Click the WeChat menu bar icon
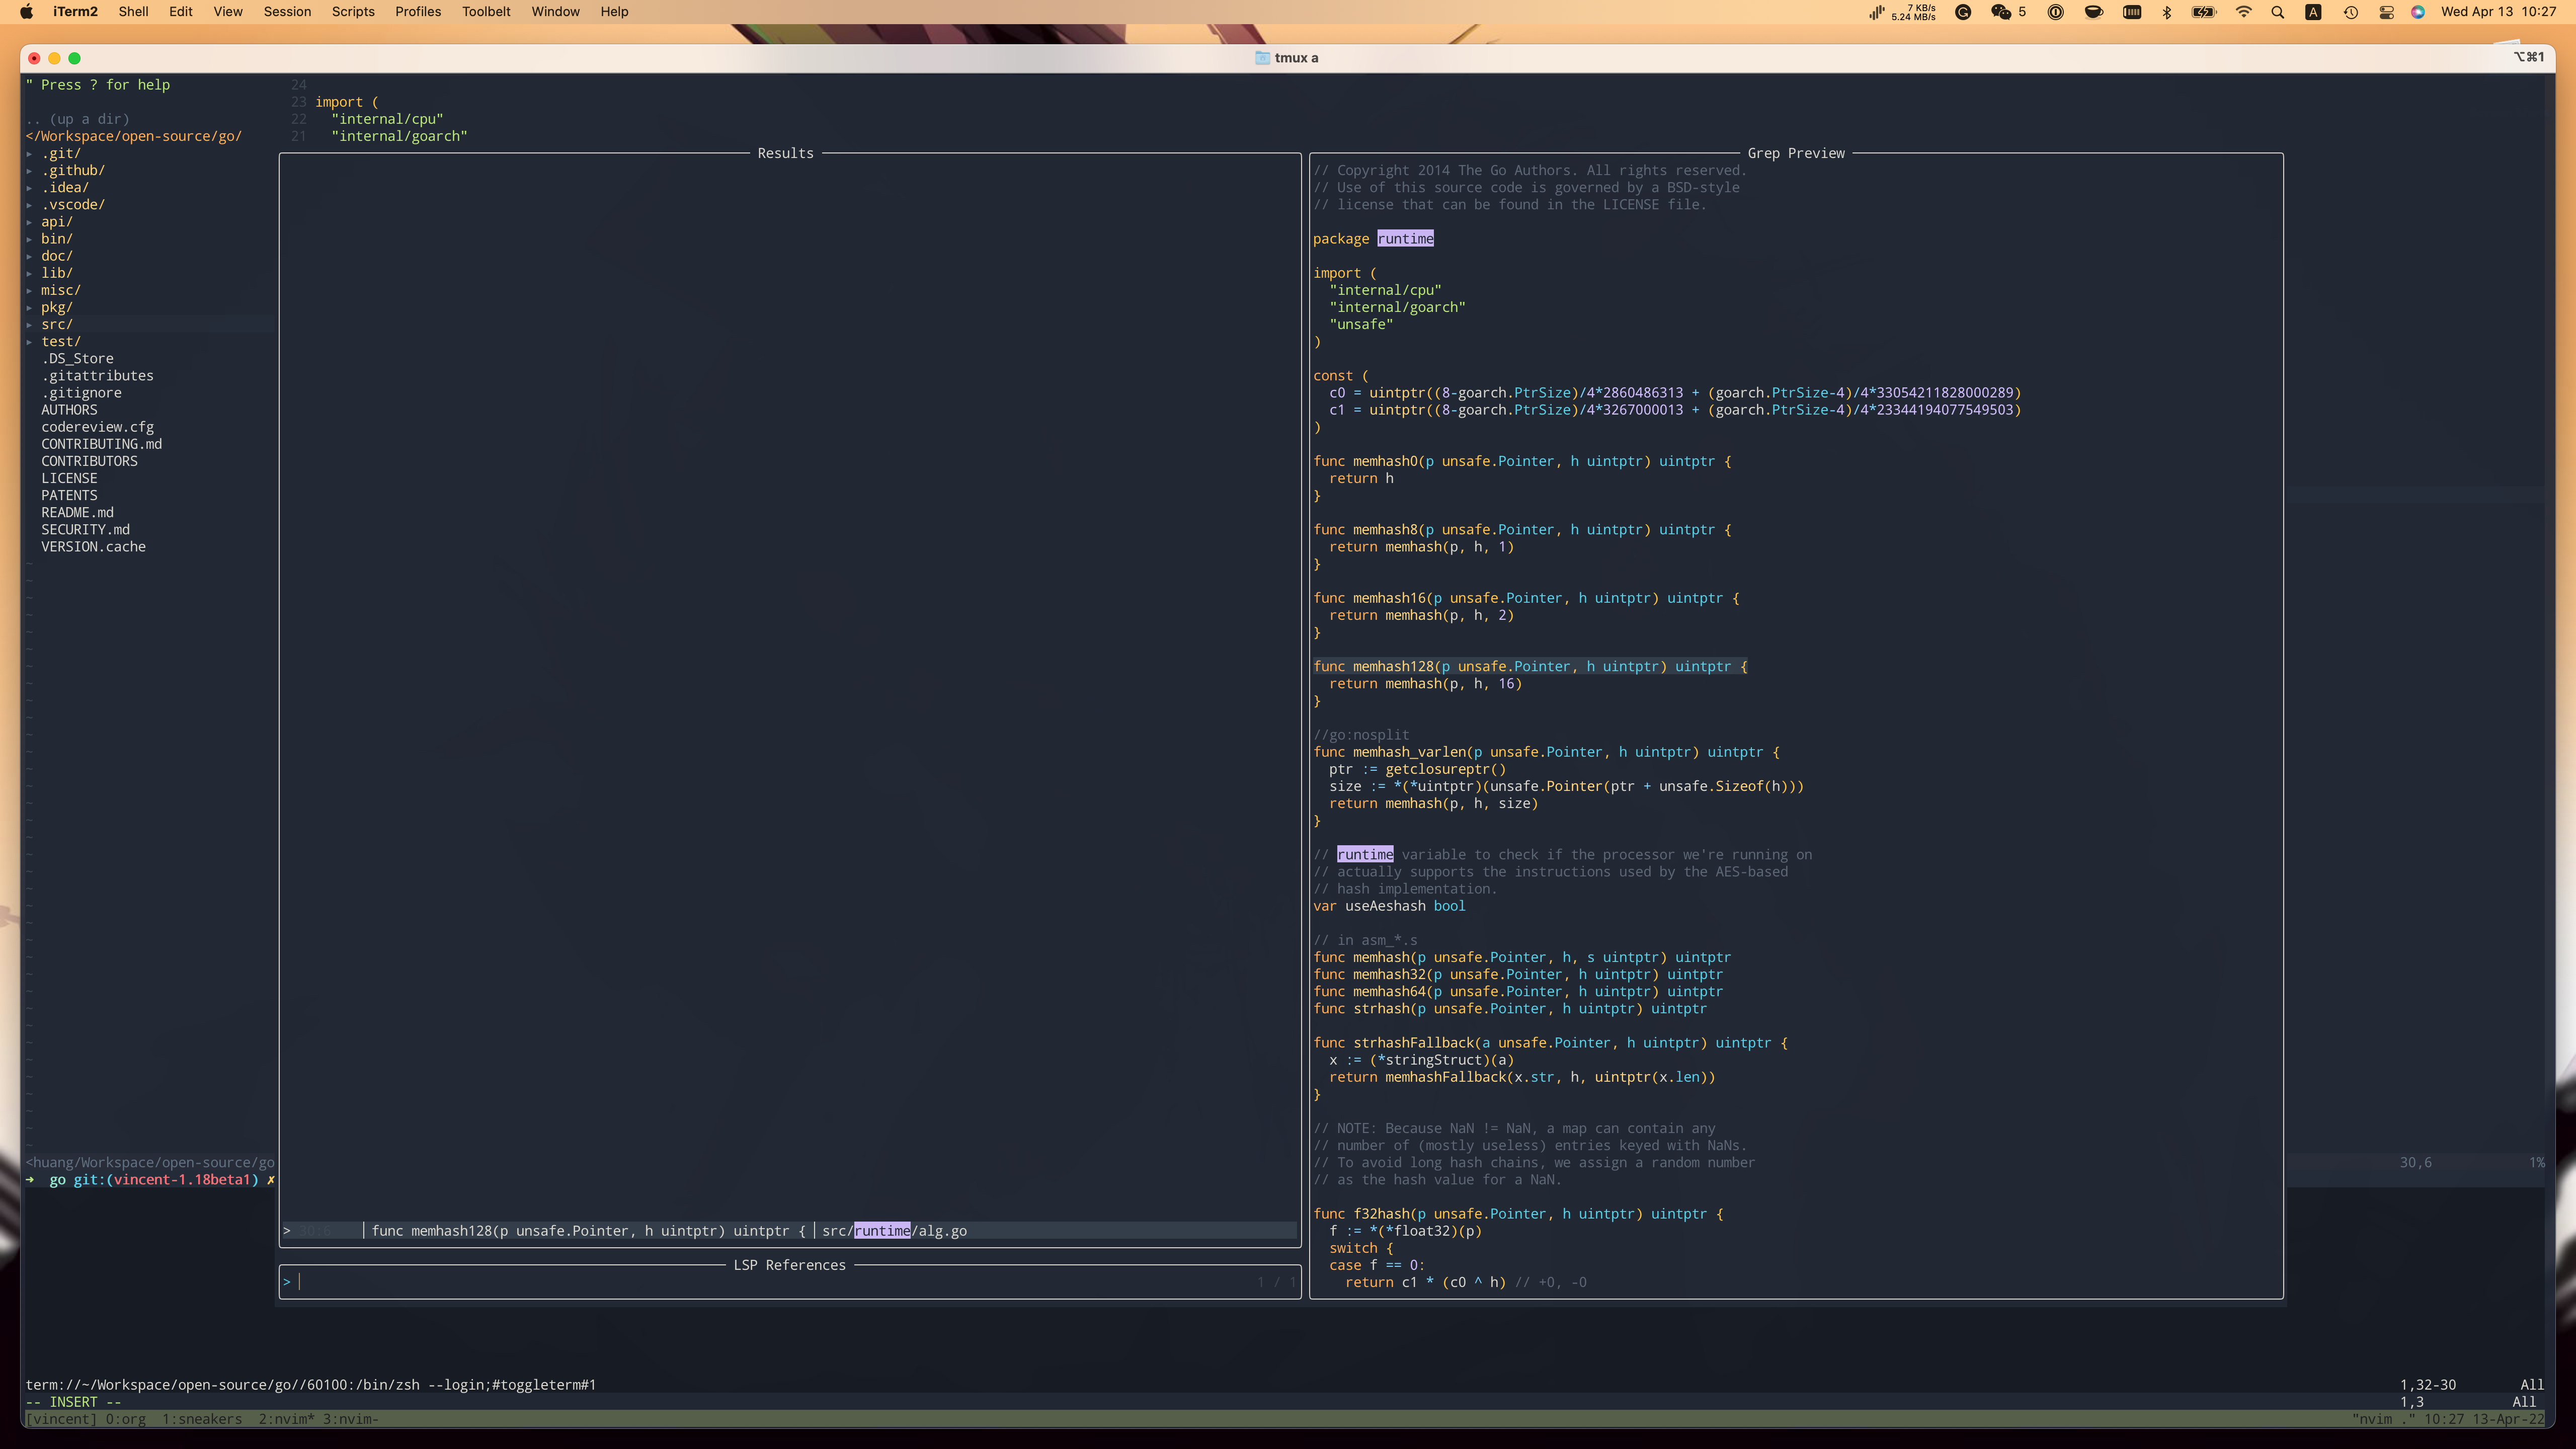The image size is (2576, 1449). pos(2001,12)
